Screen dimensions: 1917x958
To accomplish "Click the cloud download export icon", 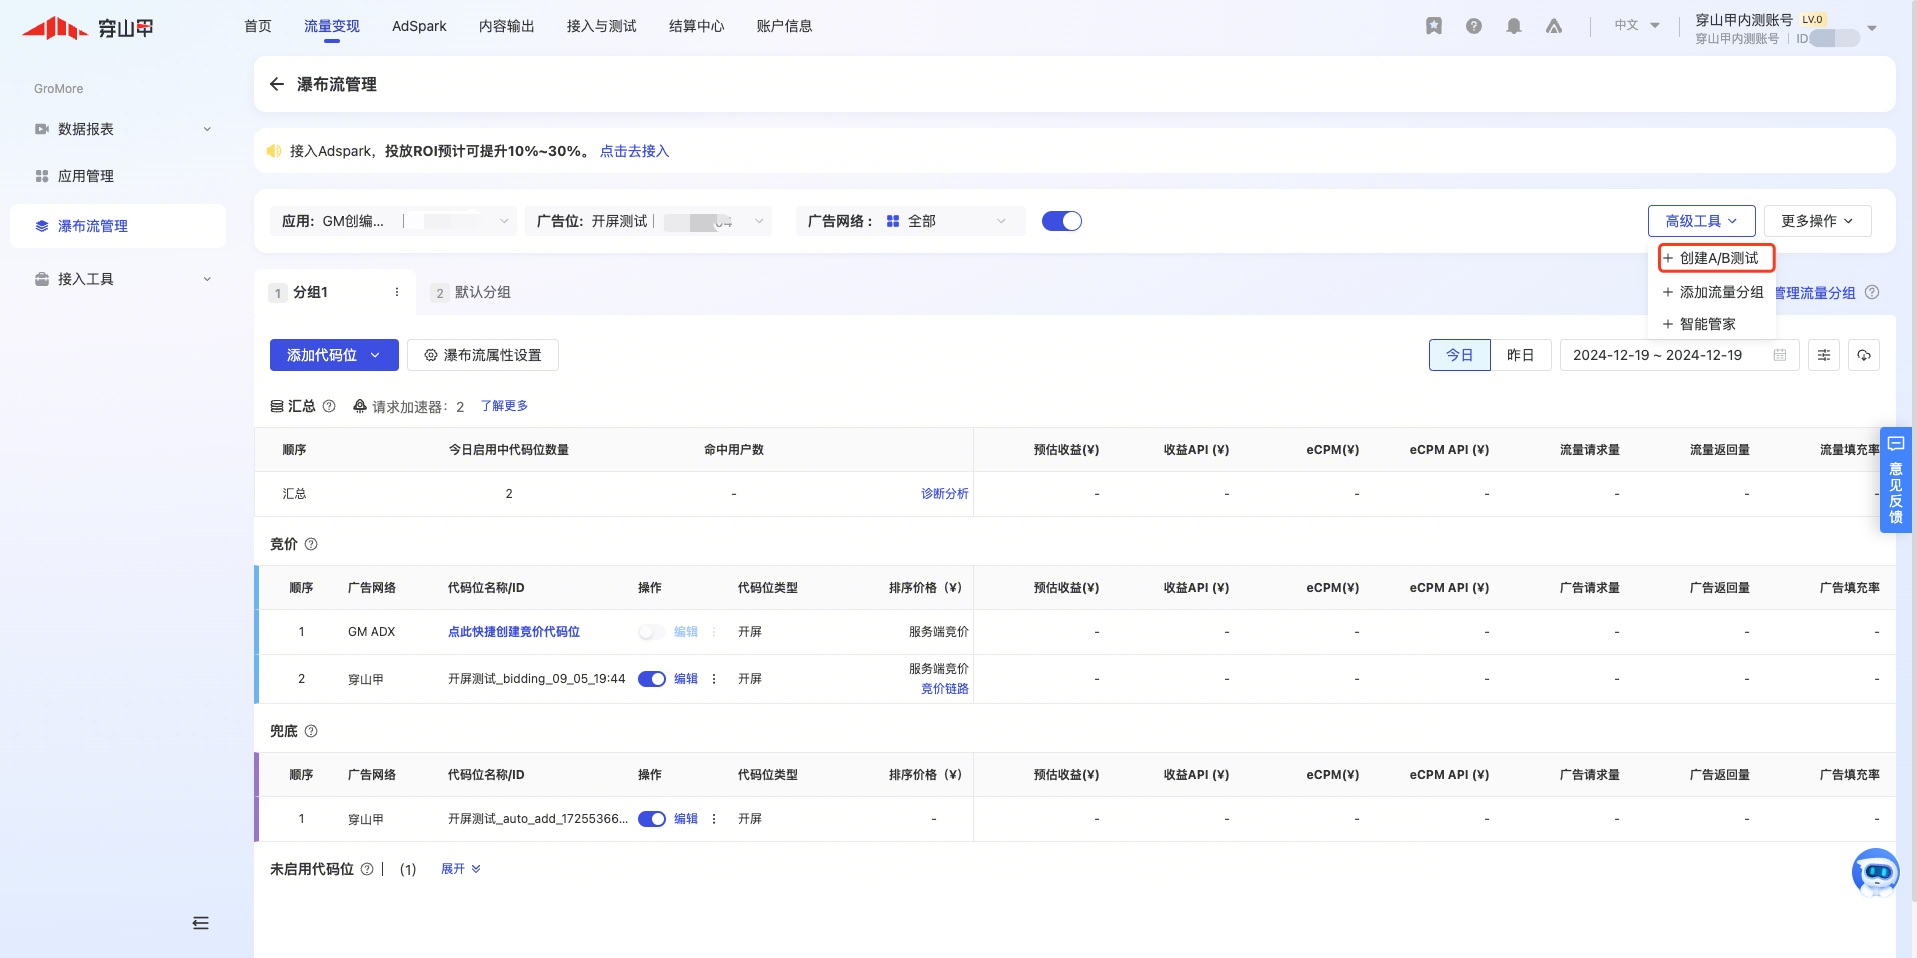I will coord(1863,355).
